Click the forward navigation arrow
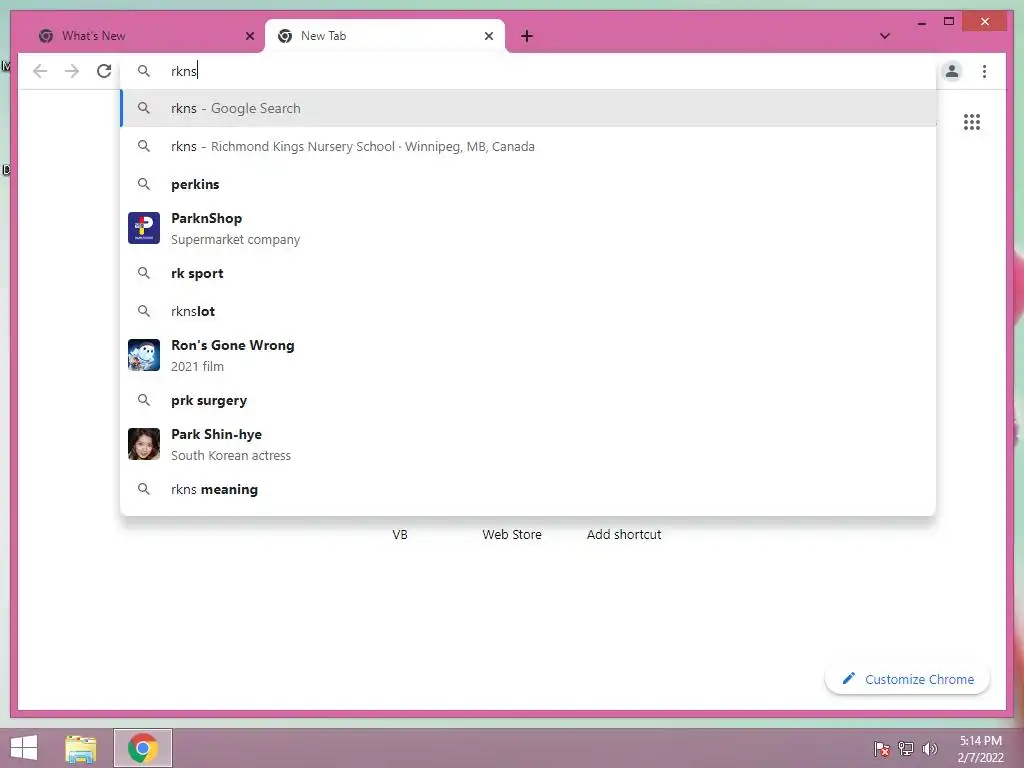1024x768 pixels. [x=72, y=71]
